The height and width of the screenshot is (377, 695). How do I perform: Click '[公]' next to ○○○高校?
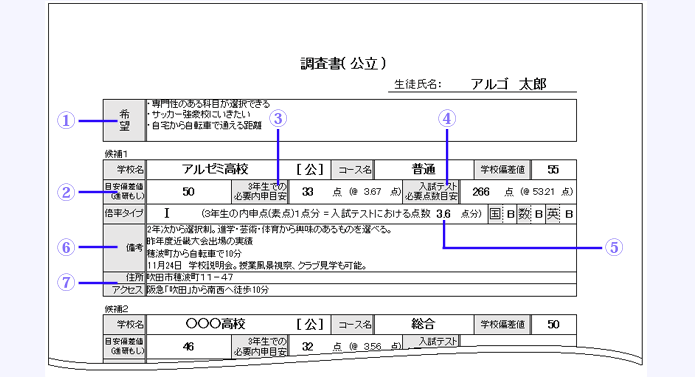point(310,324)
